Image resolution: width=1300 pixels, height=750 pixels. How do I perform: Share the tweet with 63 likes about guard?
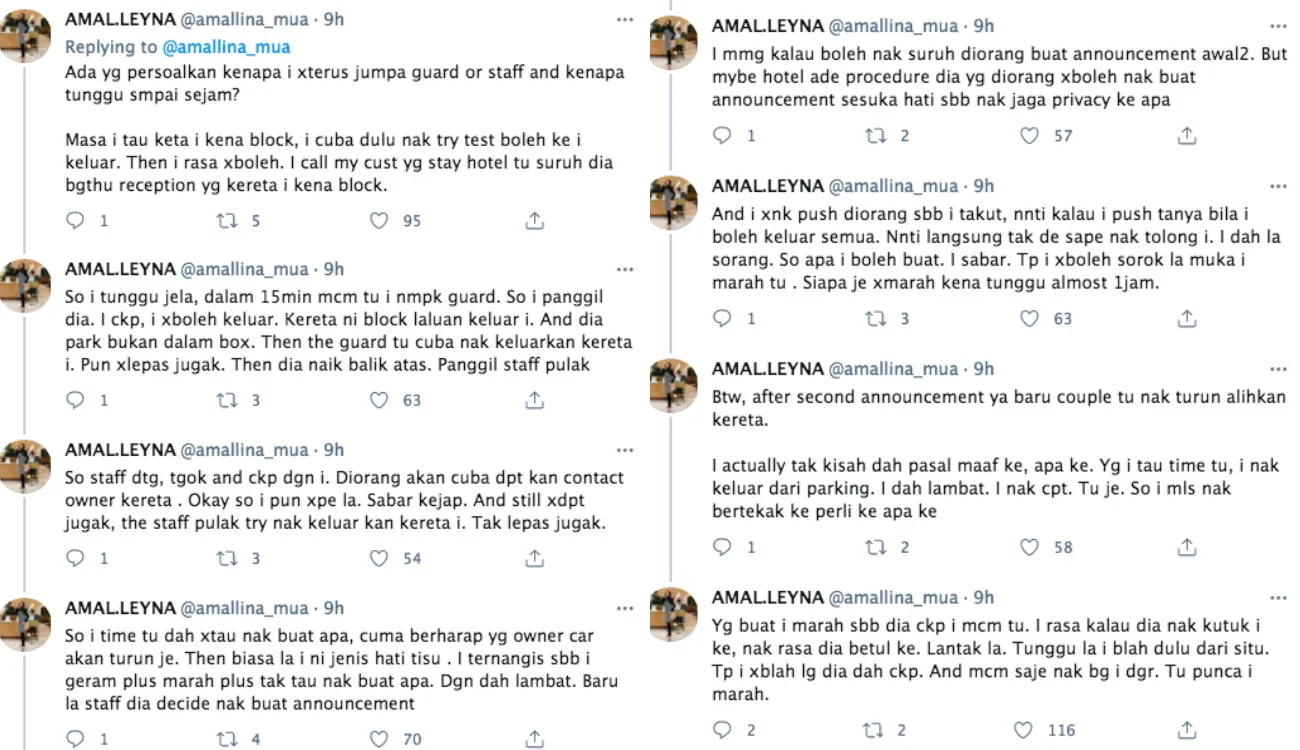click(x=534, y=400)
